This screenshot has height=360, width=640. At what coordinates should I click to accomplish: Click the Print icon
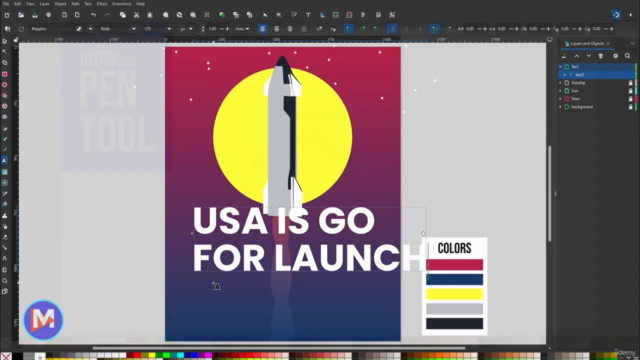pyautogui.click(x=49, y=15)
